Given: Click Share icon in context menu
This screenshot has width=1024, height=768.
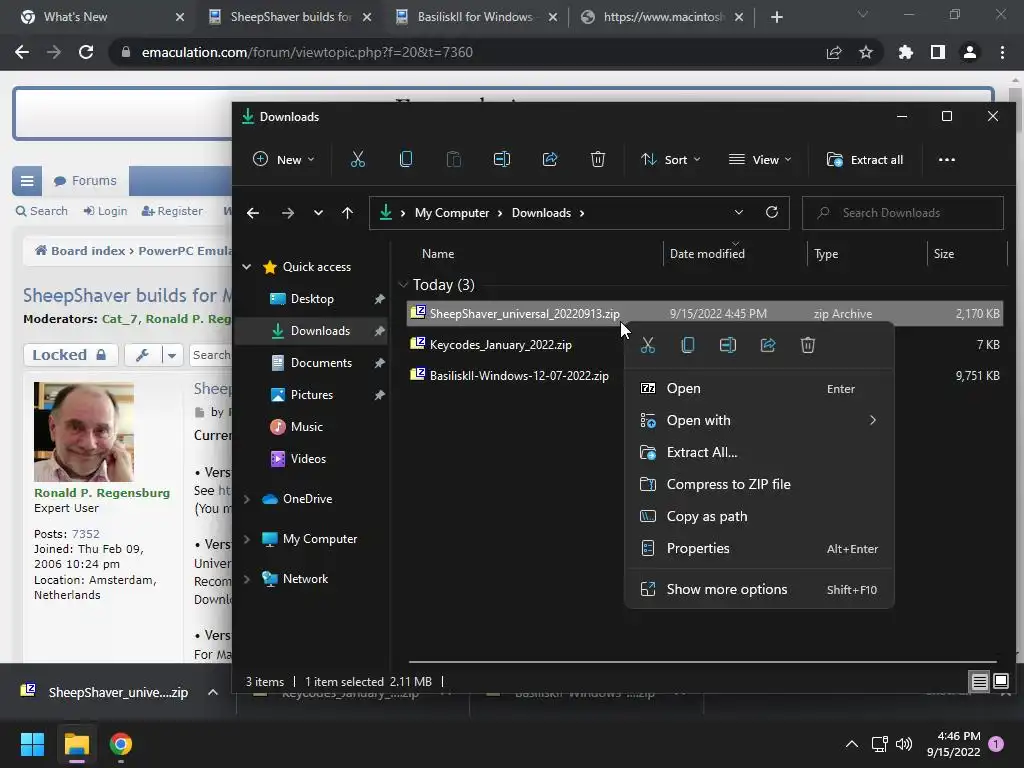Looking at the screenshot, I should [x=768, y=345].
